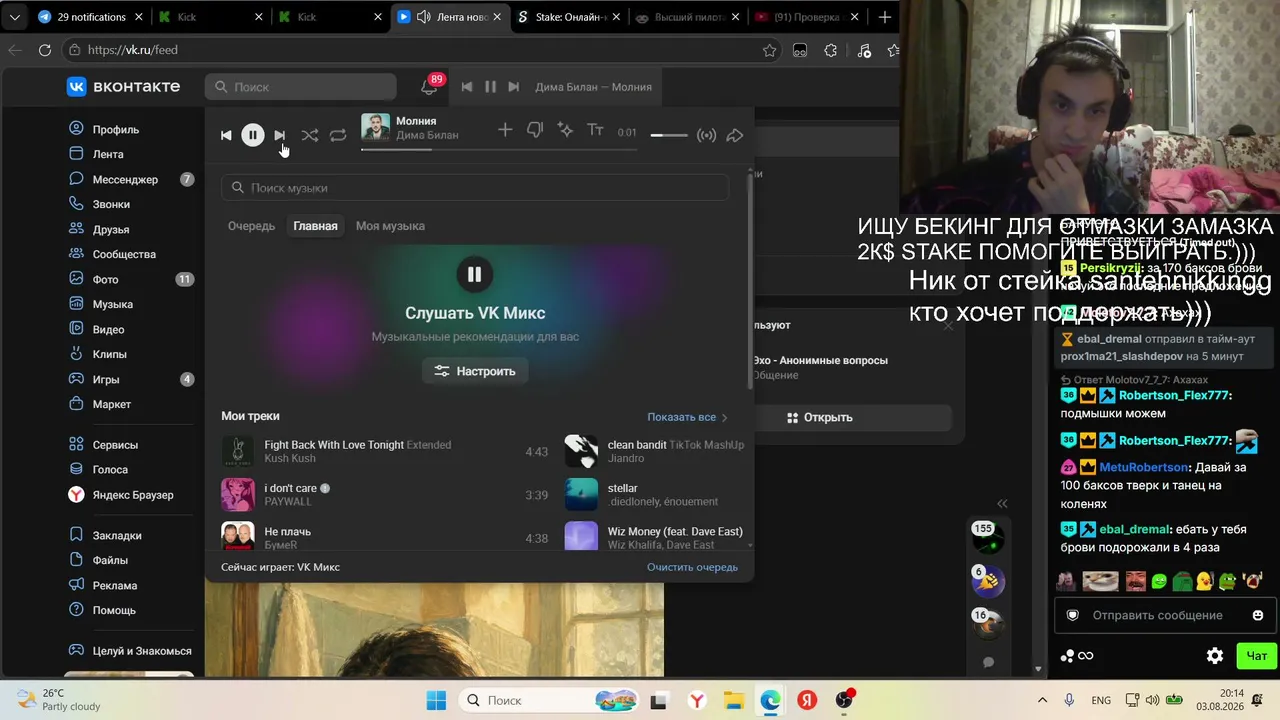
Task: Click the Музыка sidebar icon
Action: click(76, 304)
